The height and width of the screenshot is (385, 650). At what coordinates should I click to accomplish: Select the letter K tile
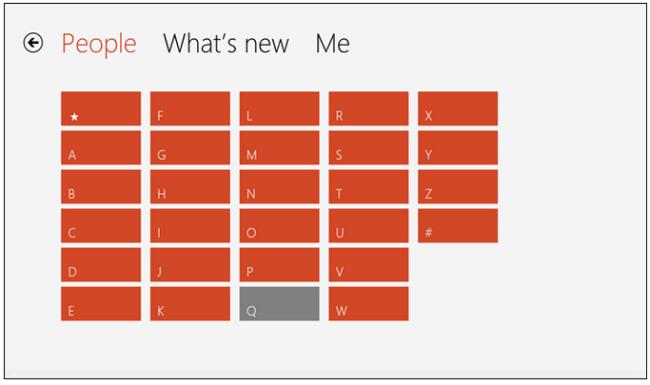pyautogui.click(x=190, y=304)
